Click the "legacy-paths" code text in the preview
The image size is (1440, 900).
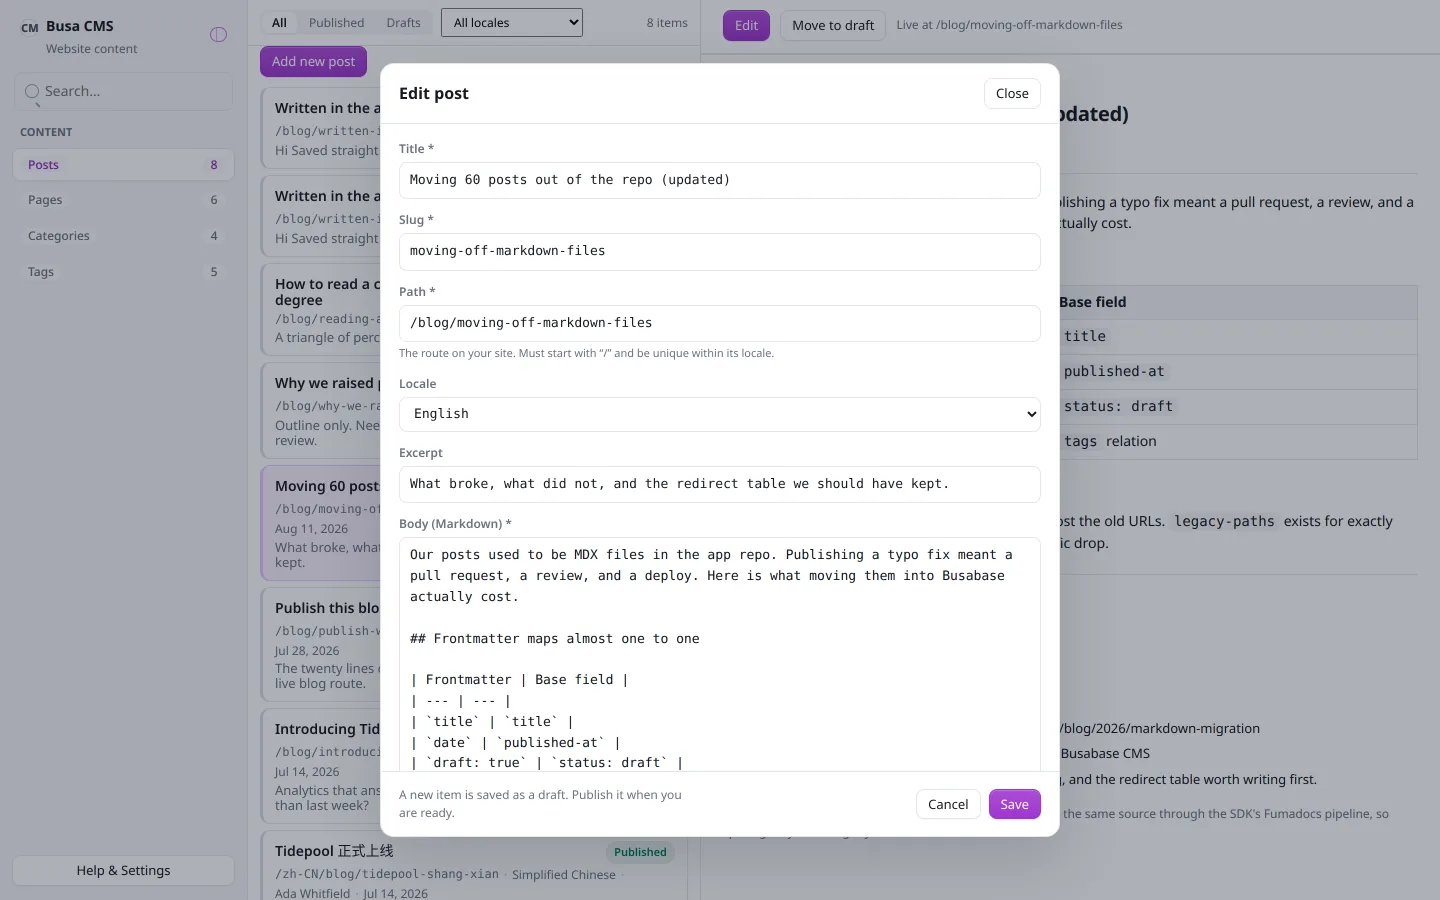(x=1224, y=521)
